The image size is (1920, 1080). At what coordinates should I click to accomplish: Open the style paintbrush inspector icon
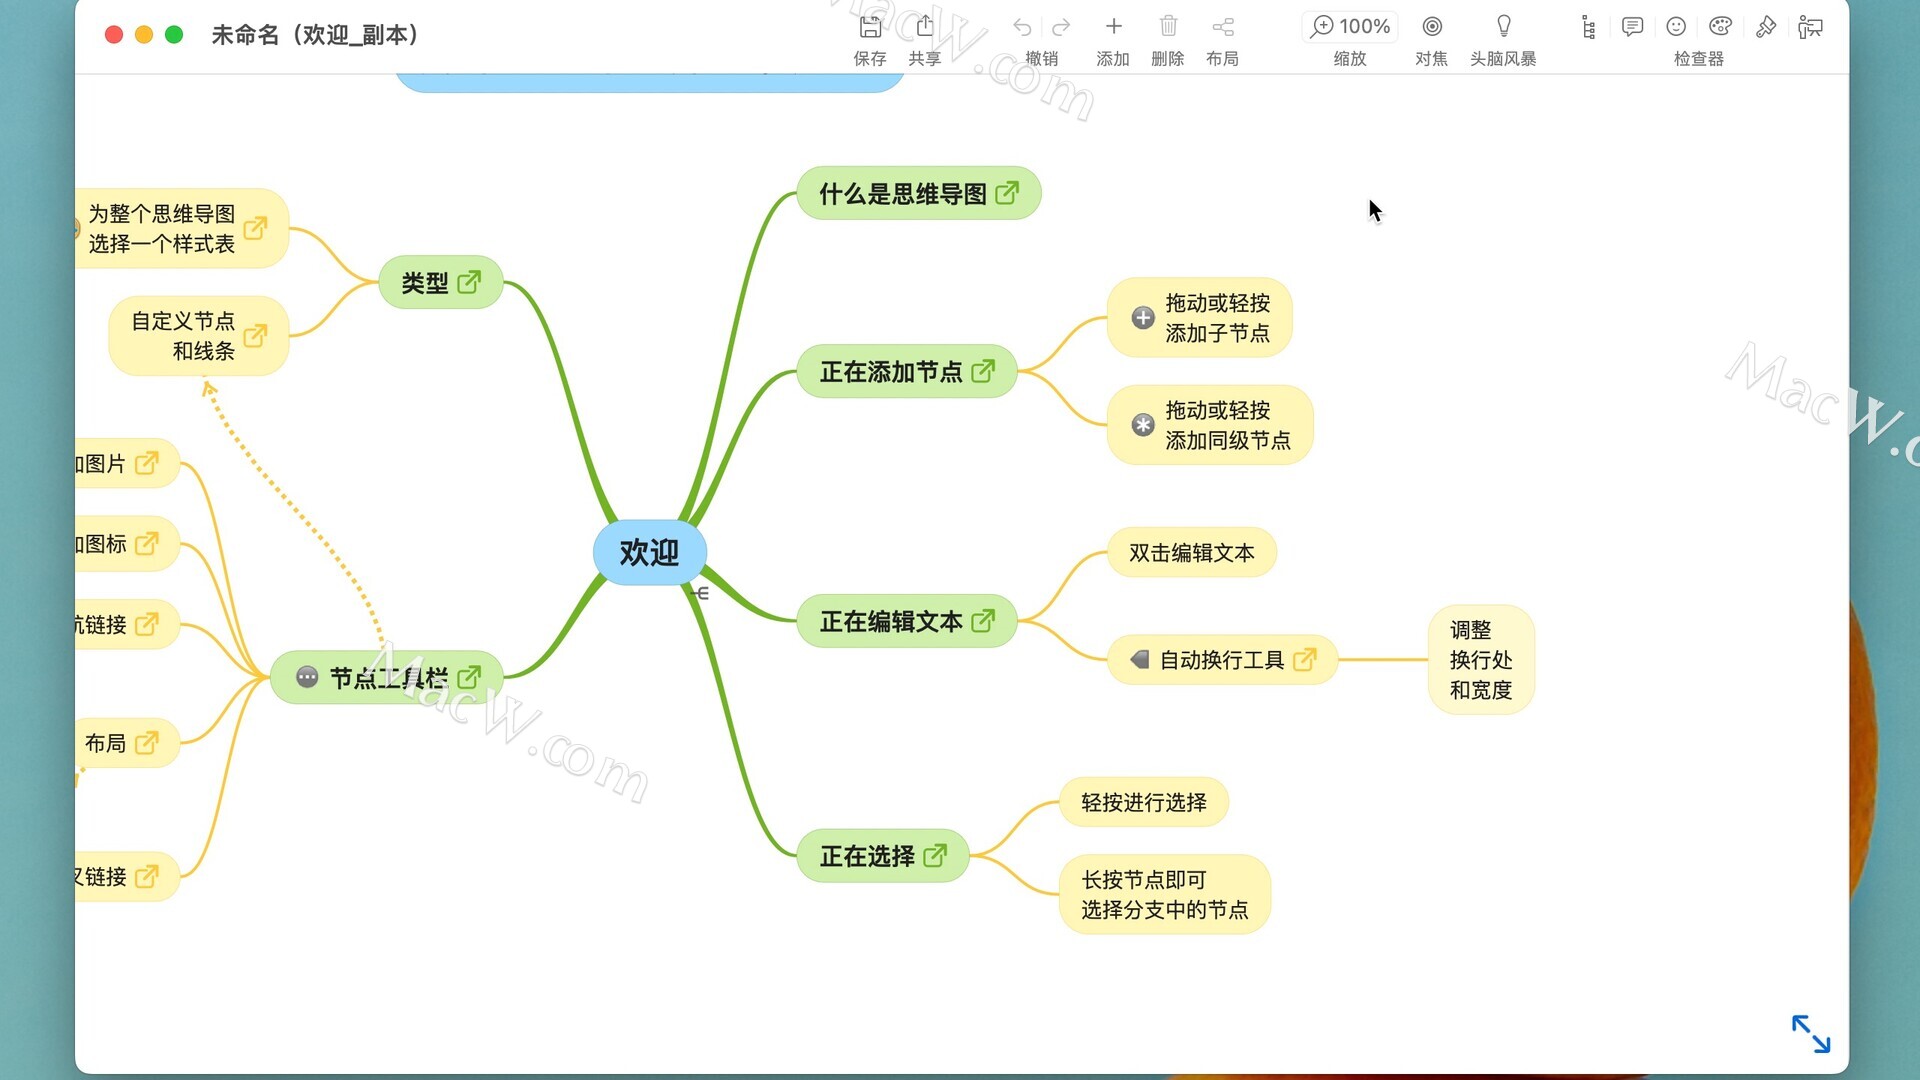1765,27
